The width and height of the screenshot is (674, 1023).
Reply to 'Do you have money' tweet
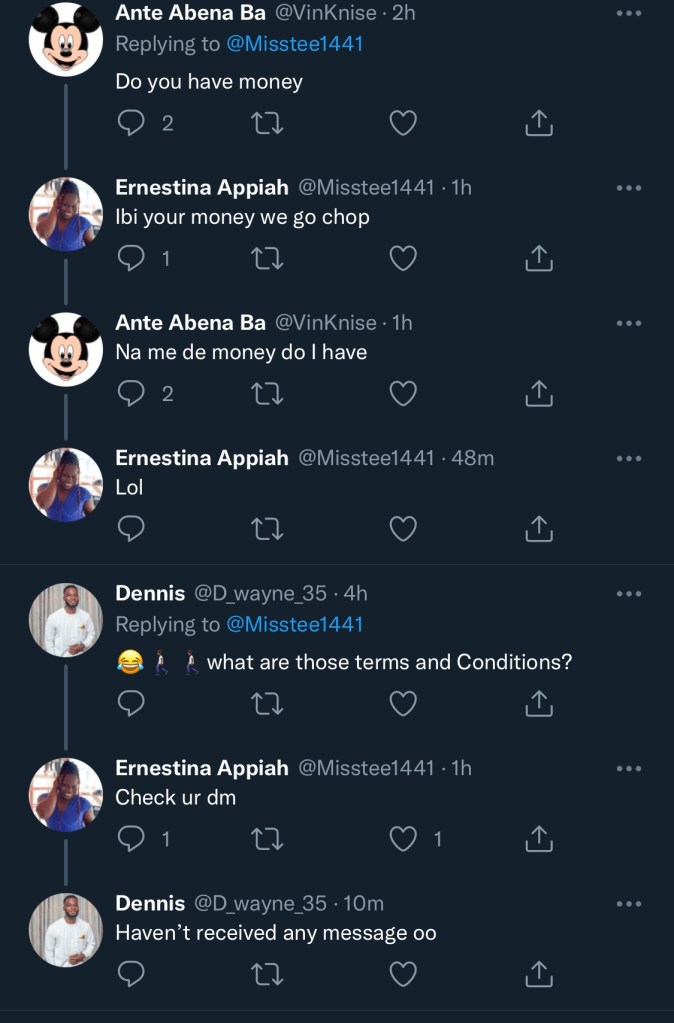(132, 123)
